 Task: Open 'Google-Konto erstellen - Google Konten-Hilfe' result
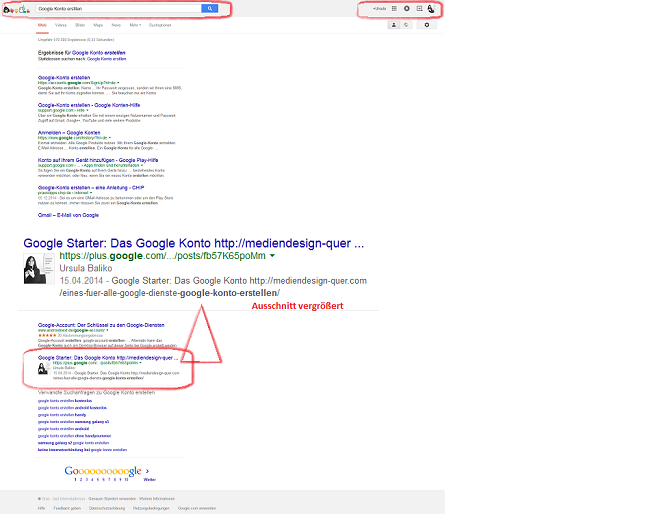point(89,105)
